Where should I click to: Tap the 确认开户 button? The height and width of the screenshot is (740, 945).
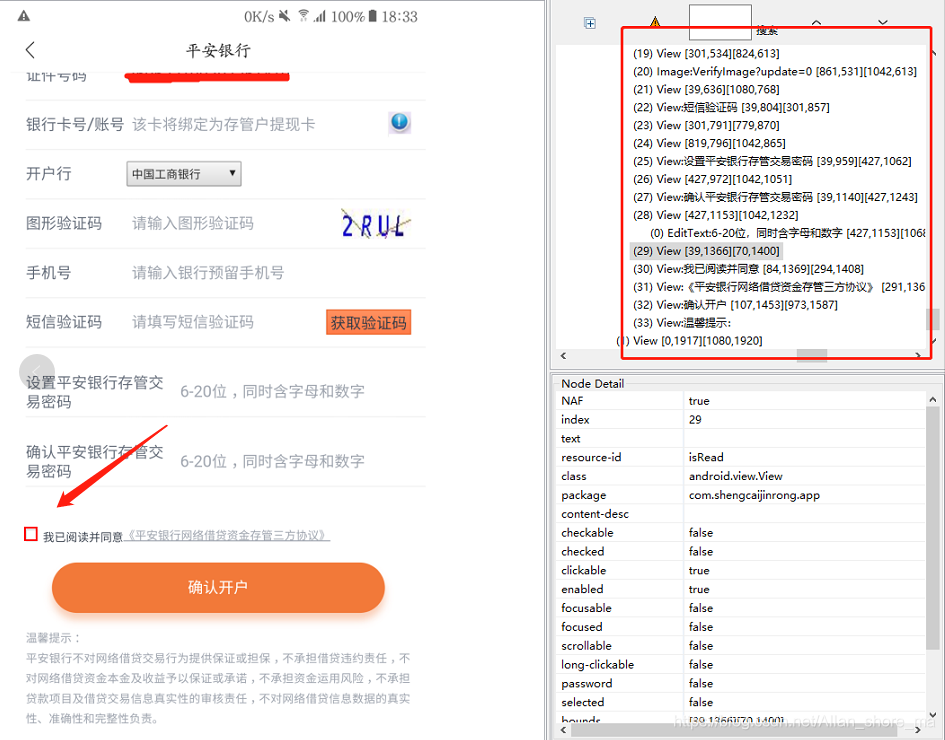[218, 588]
